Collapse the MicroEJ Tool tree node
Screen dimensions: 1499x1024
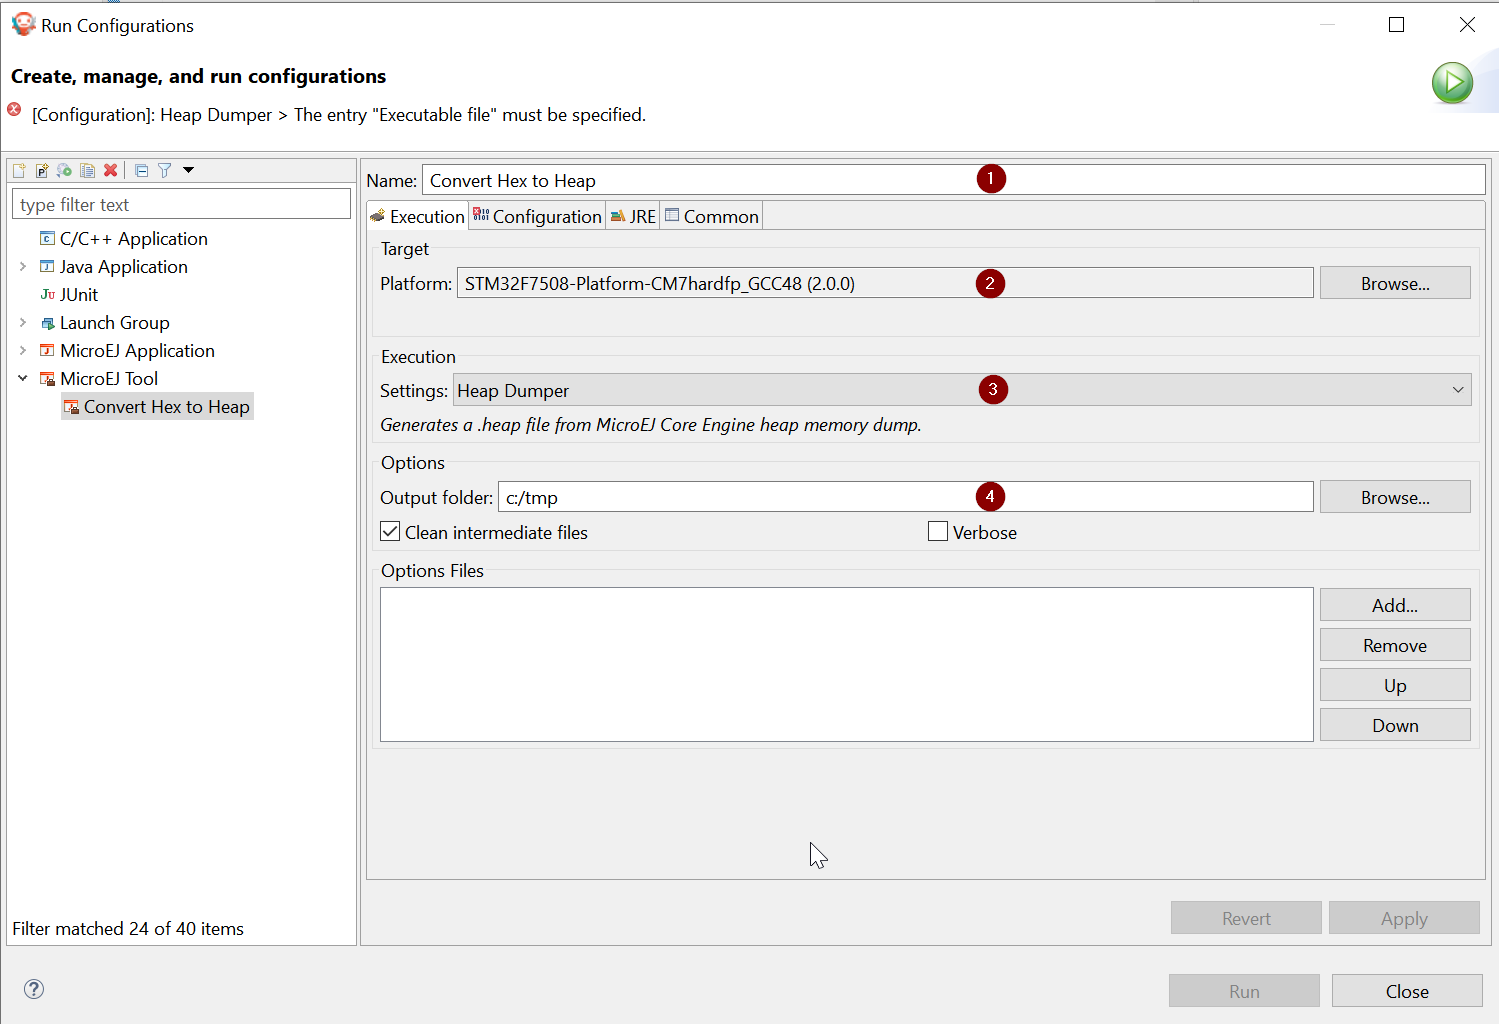tap(23, 379)
